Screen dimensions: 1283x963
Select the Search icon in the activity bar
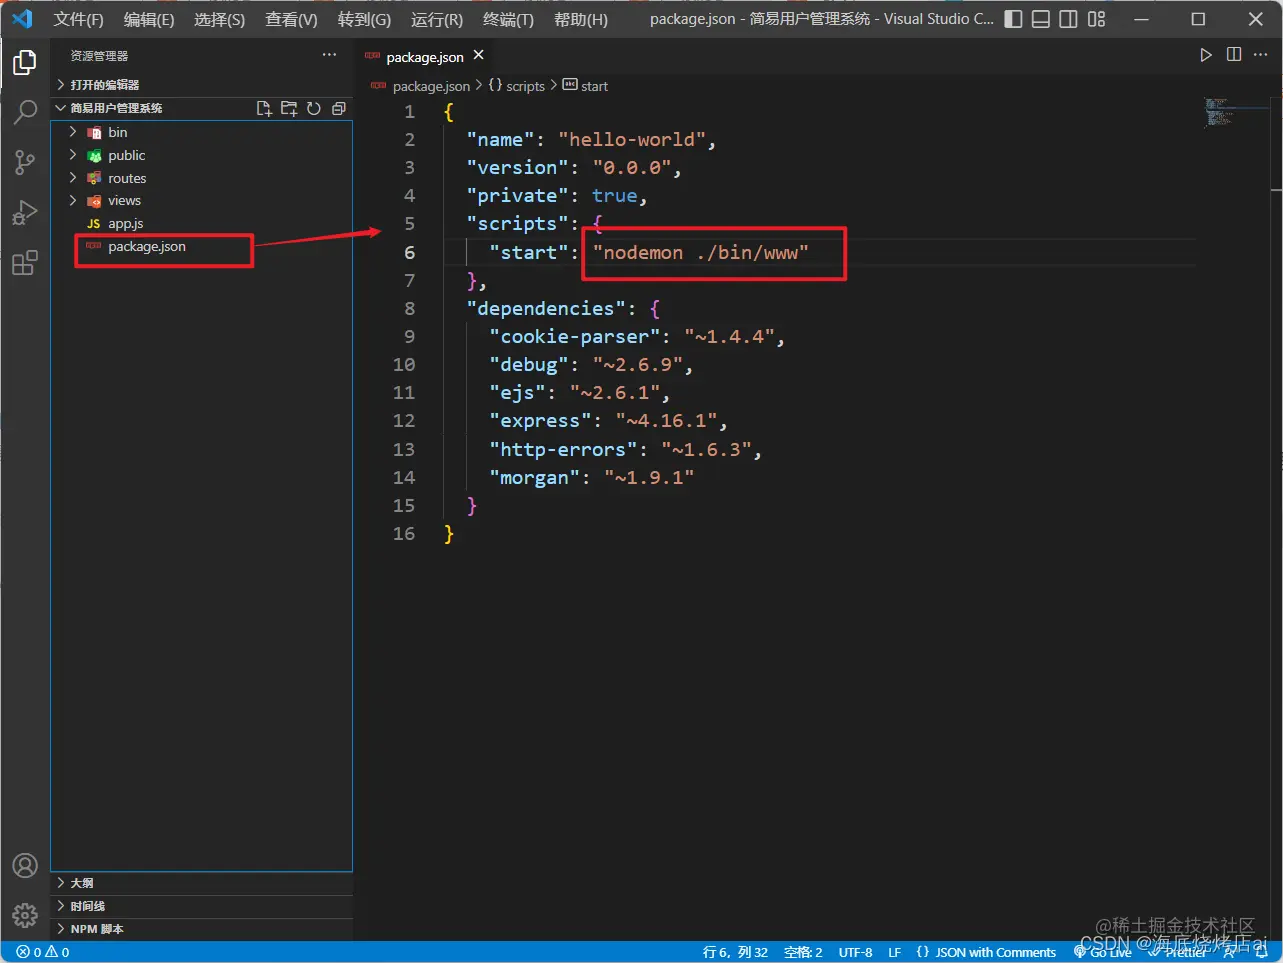tap(25, 112)
